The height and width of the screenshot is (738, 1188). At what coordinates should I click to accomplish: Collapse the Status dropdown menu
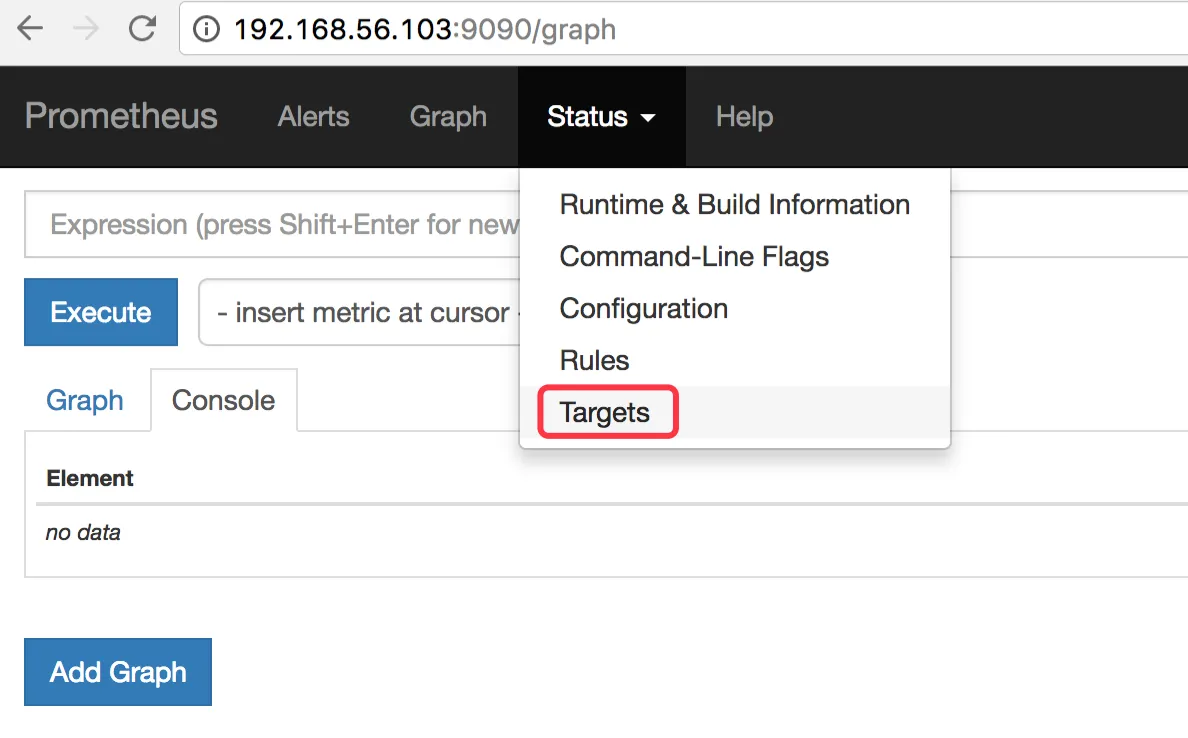tap(601, 117)
